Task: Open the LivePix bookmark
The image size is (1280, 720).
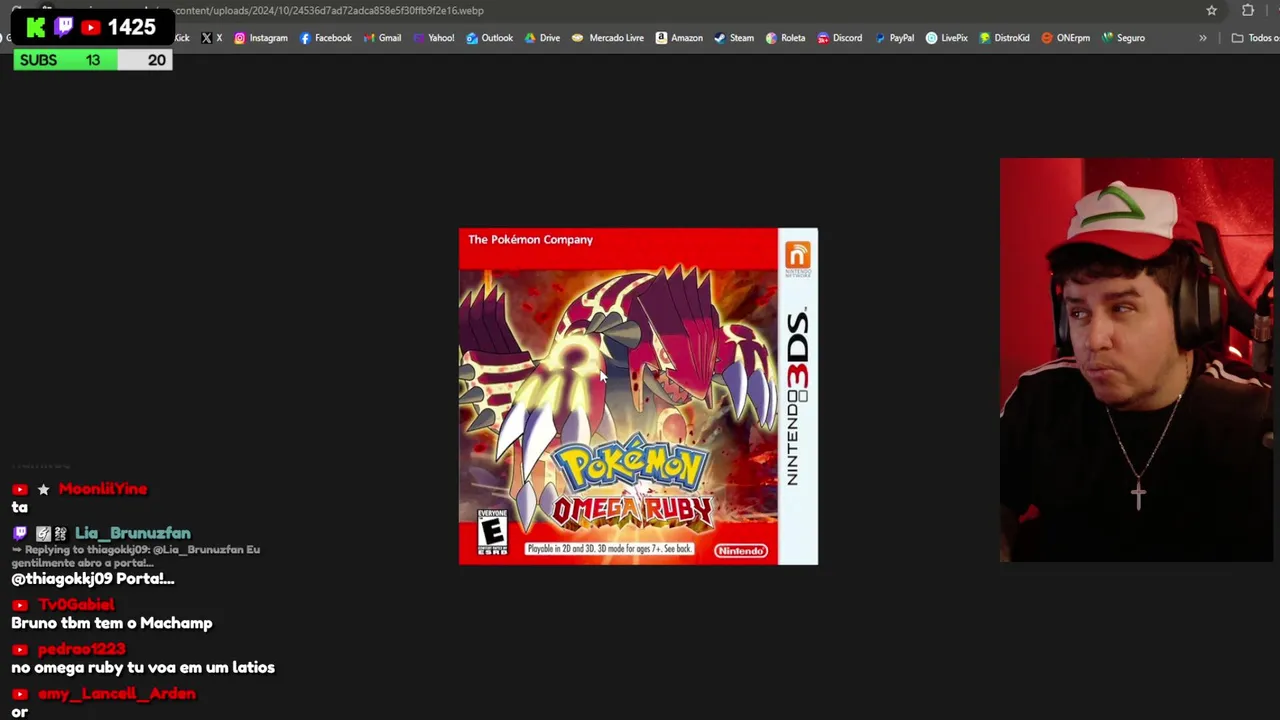Action: (946, 38)
